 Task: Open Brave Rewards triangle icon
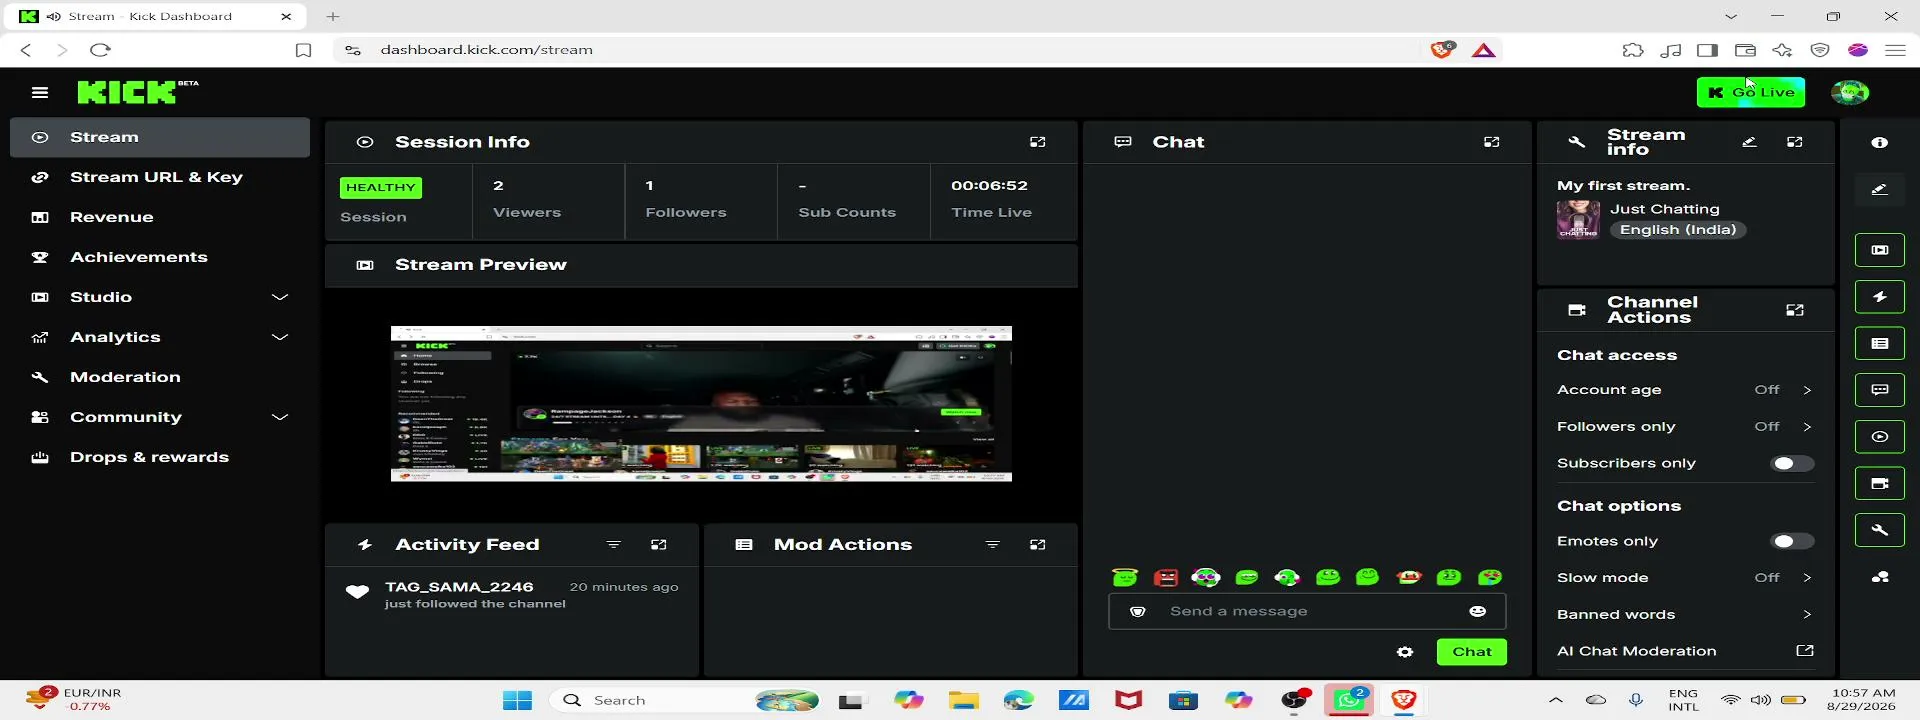[1484, 50]
